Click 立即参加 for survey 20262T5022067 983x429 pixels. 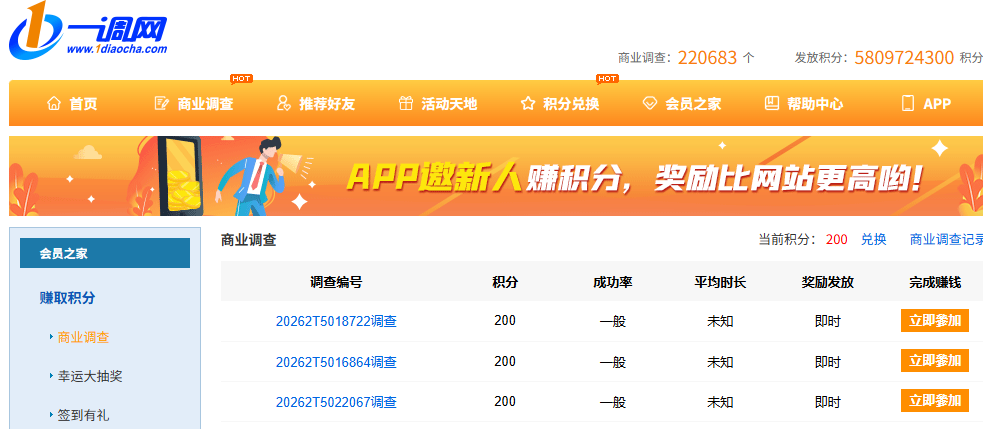click(935, 401)
